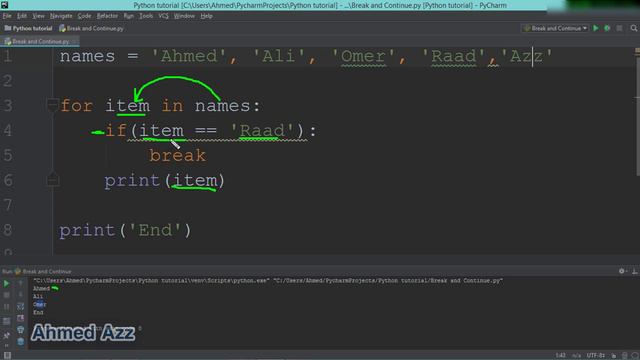Click the line:column position in status bar
This screenshot has width=640, height=360.
coord(560,356)
